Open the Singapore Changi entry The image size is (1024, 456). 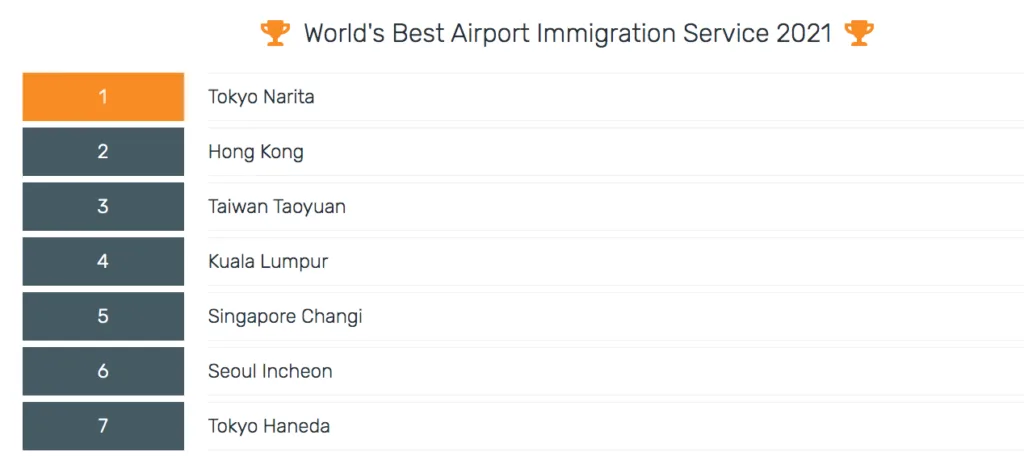point(285,317)
